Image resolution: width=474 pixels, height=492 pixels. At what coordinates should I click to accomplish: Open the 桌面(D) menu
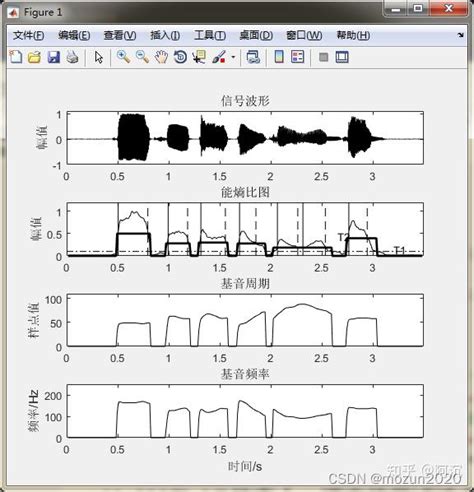coord(256,35)
